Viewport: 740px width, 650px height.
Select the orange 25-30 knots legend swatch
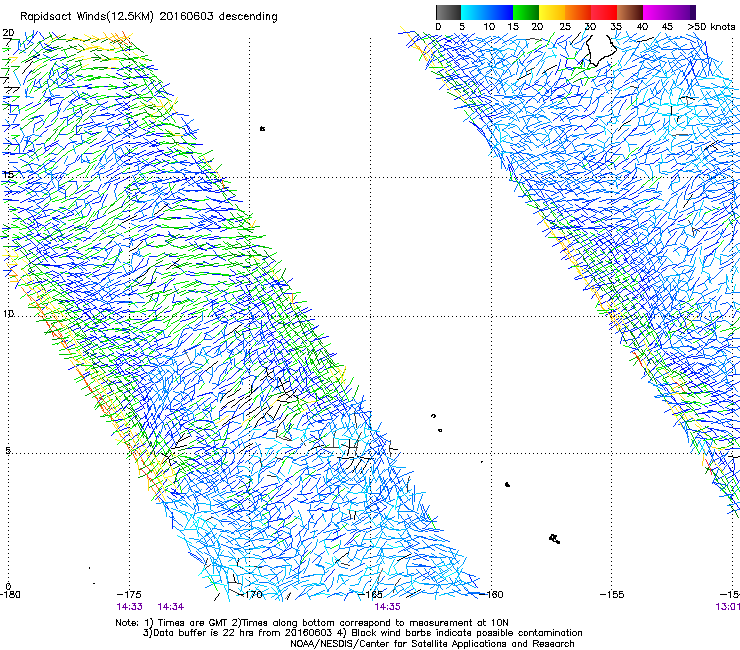578,12
